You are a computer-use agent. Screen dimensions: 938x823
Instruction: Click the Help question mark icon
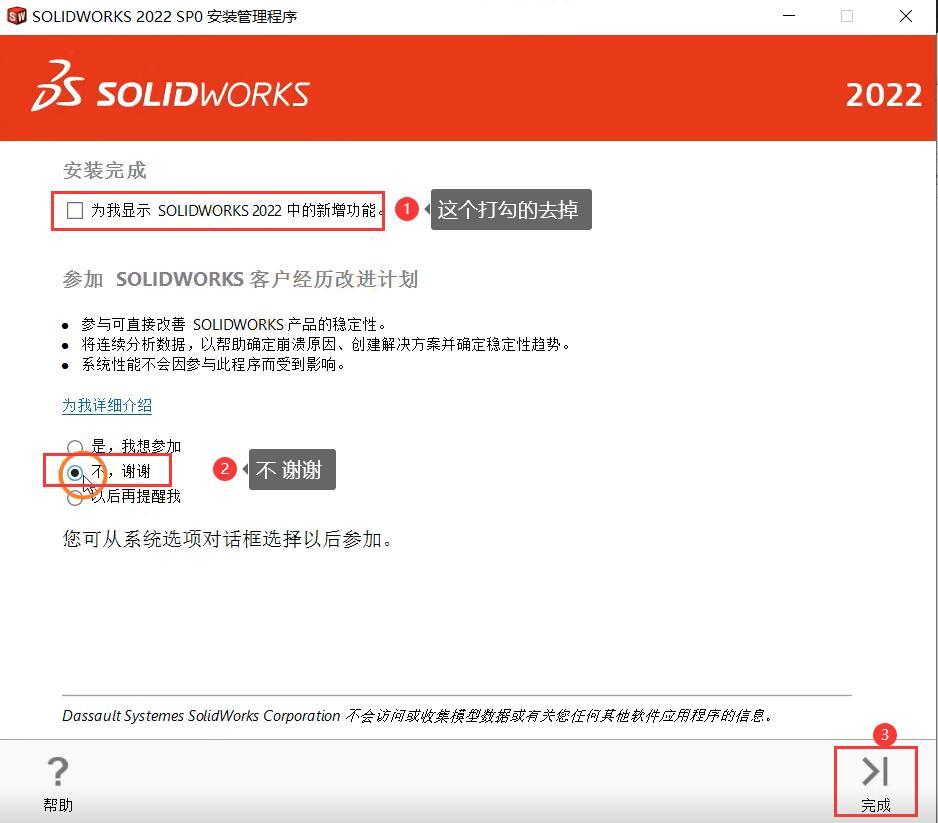pyautogui.click(x=57, y=771)
